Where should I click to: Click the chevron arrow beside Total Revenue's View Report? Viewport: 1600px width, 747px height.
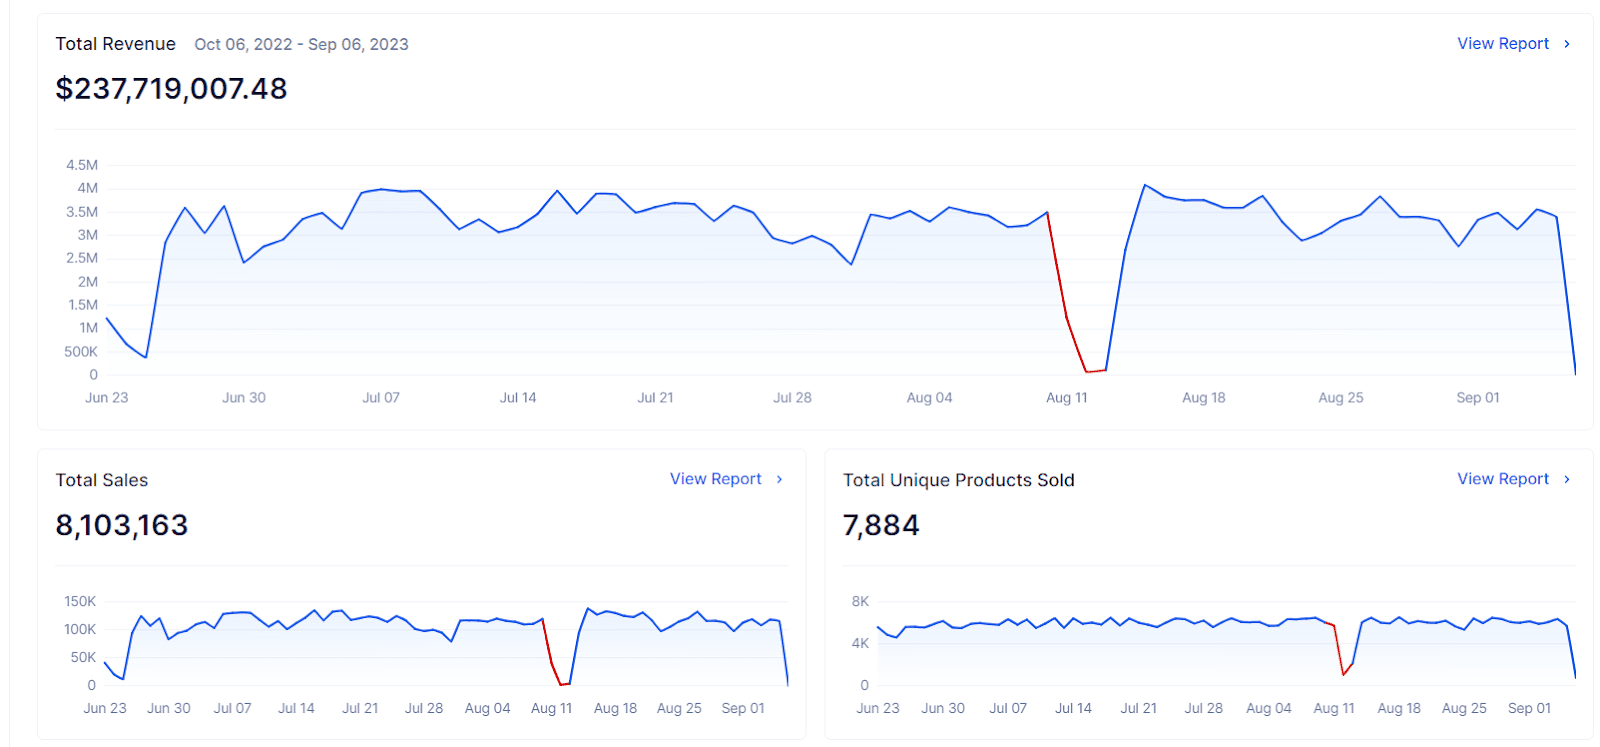pos(1567,44)
